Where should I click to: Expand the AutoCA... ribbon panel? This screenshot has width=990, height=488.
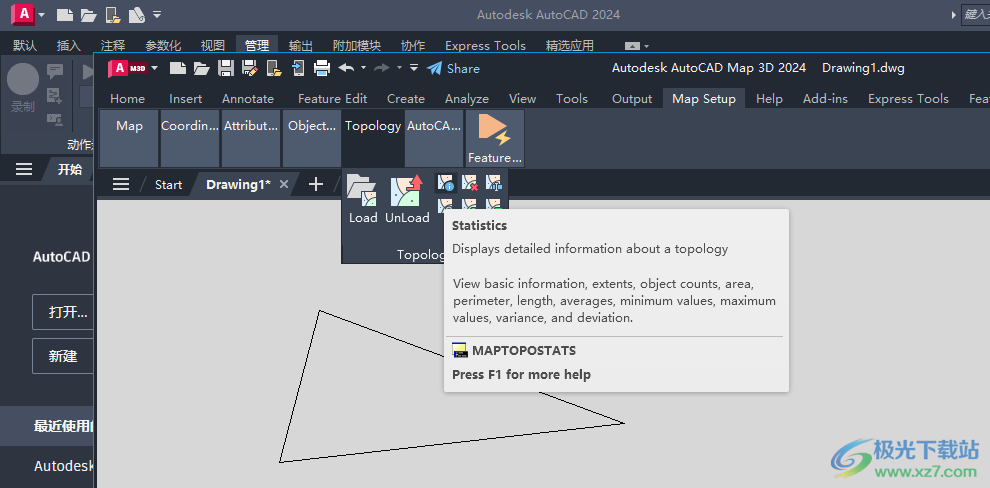tap(434, 138)
